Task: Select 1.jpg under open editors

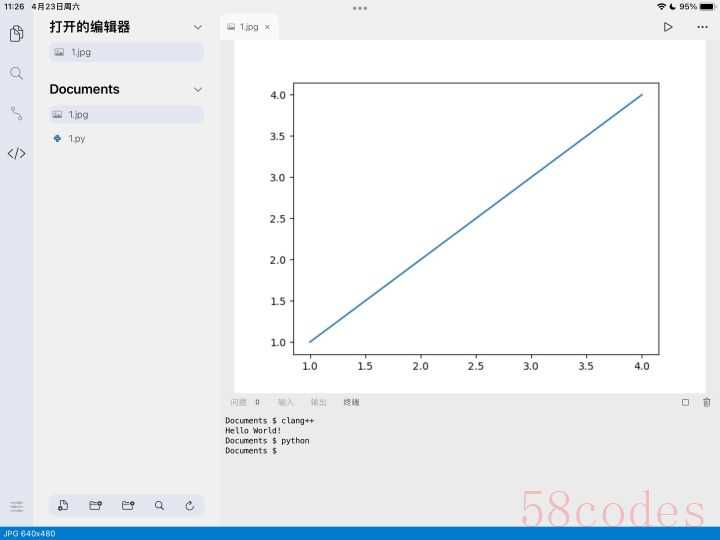Action: coord(126,52)
